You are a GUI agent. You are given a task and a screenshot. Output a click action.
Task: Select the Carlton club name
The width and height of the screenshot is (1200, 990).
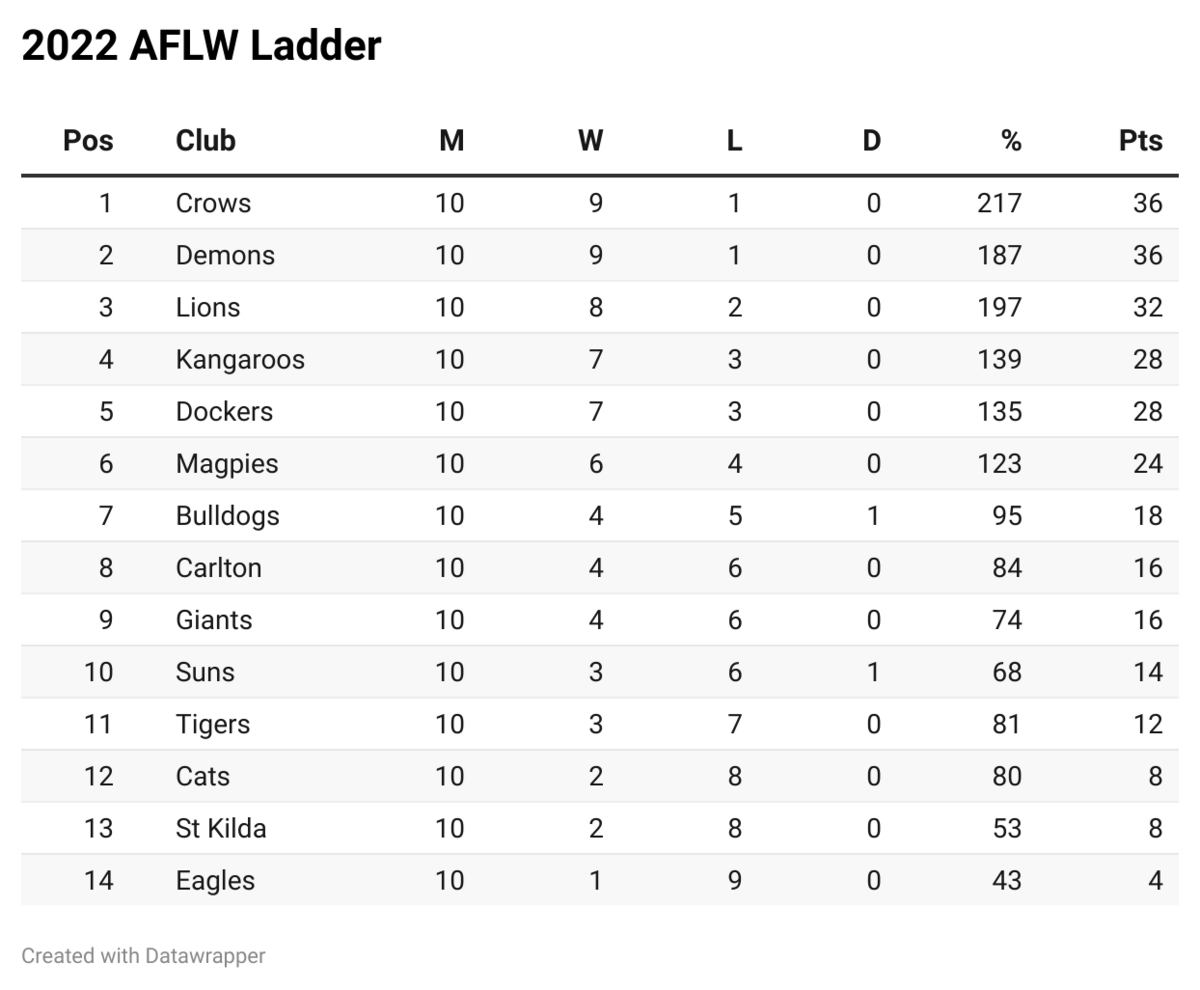(x=219, y=568)
